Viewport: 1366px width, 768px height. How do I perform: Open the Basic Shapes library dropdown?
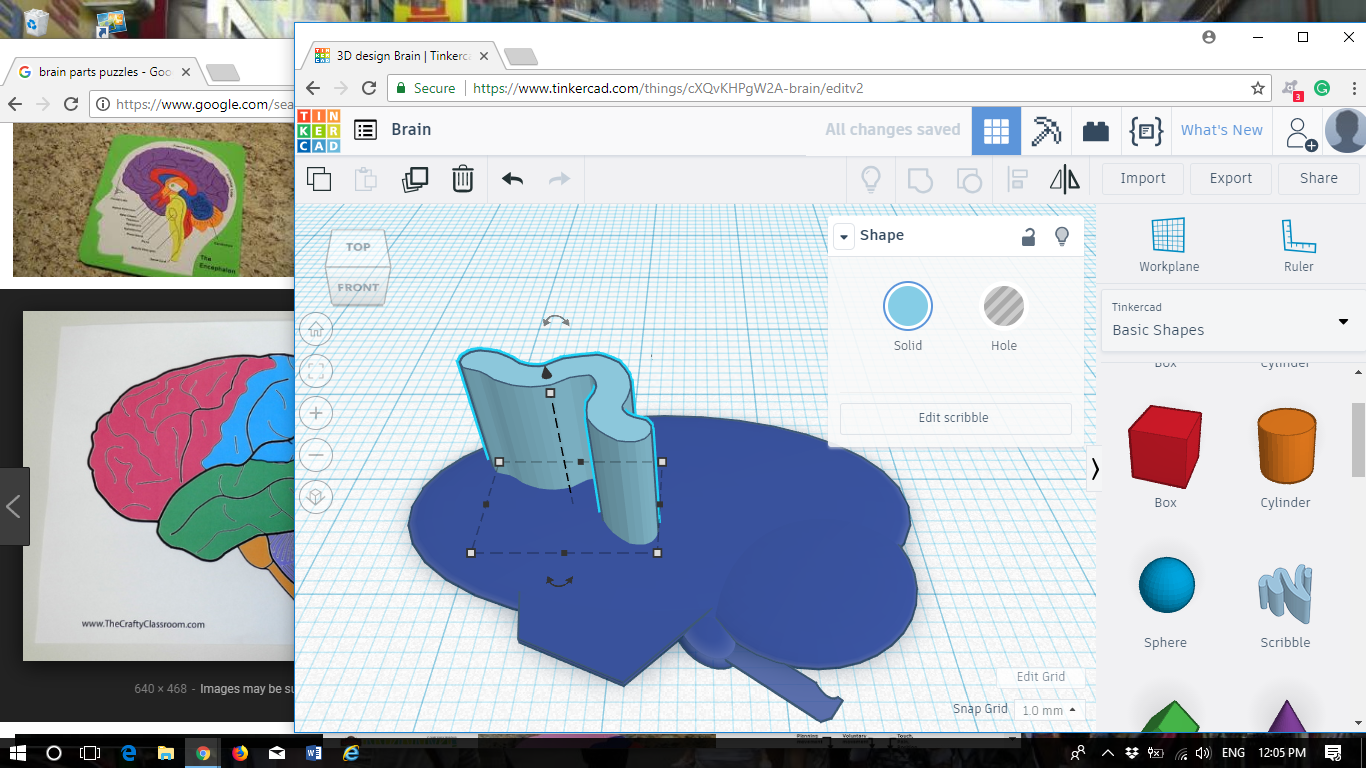[1231, 321]
